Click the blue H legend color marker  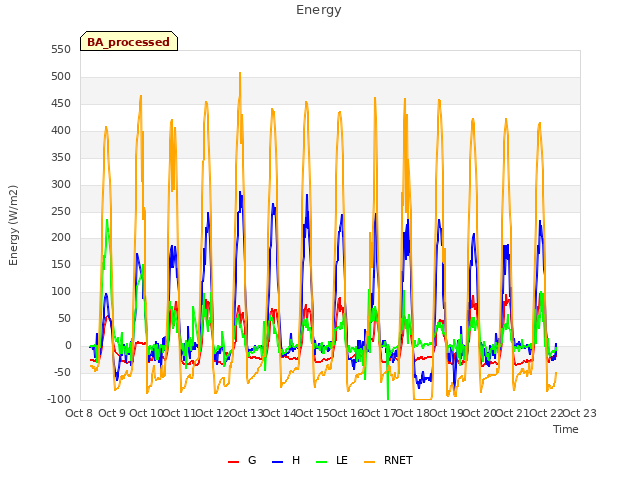[x=278, y=462]
